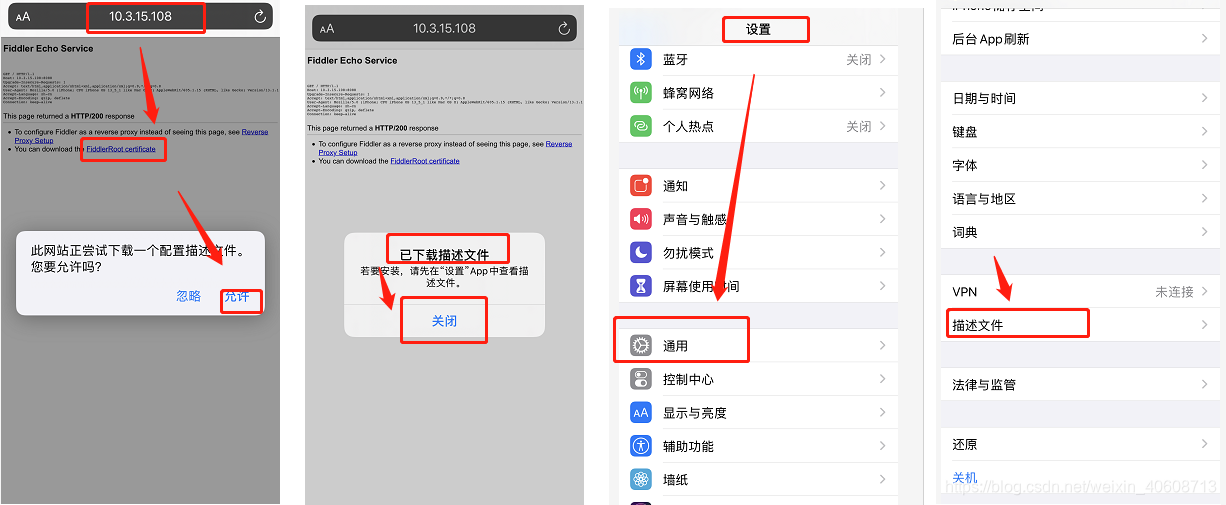Tap the 个人热点 hotspot icon
The image size is (1226, 505).
tap(641, 126)
